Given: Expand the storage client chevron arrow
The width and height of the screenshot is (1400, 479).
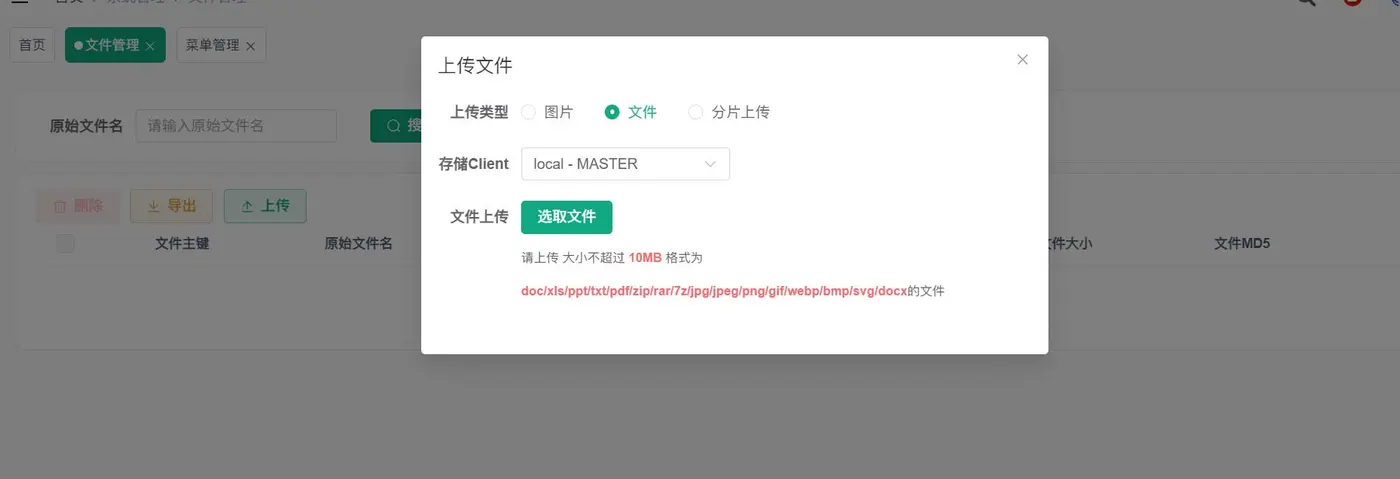Looking at the screenshot, I should click(710, 164).
